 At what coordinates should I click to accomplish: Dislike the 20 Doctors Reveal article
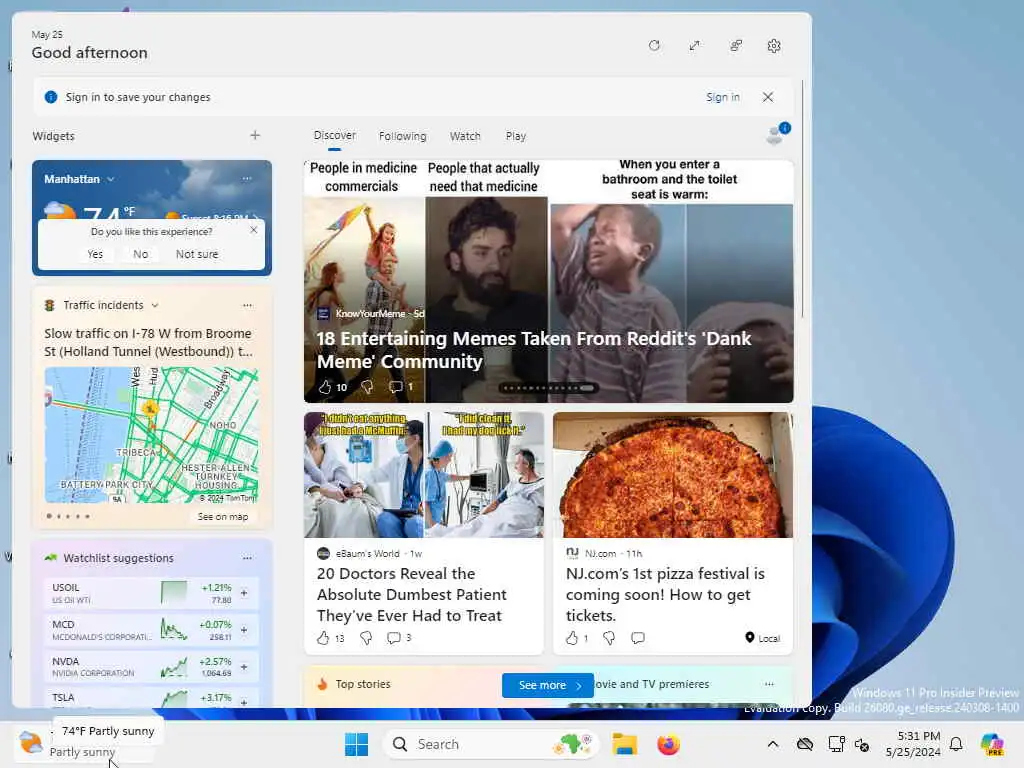[x=366, y=638]
